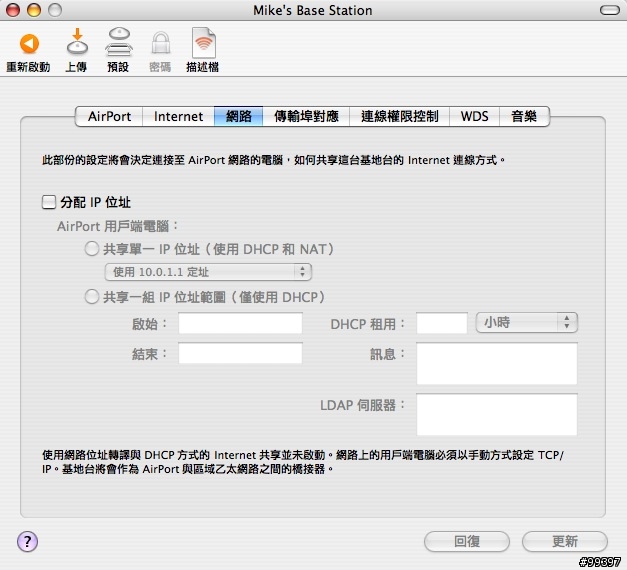This screenshot has width=627, height=570.
Task: Click the 重新啟動 restart icon
Action: pos(29,44)
